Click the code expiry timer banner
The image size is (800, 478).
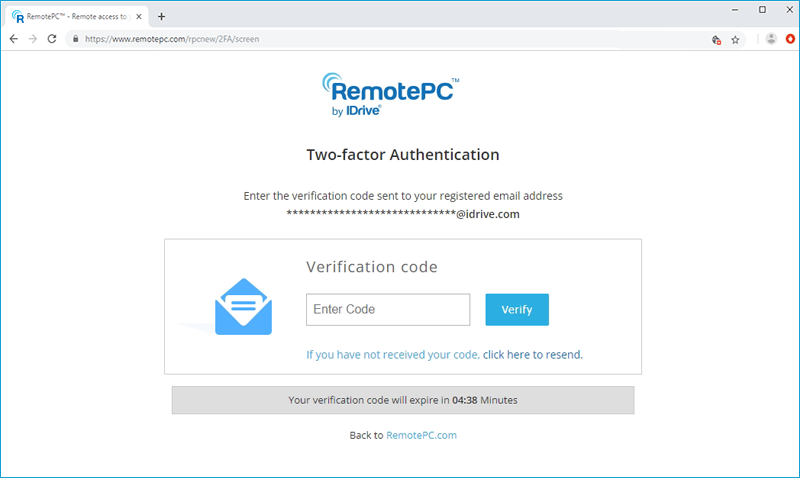tap(403, 400)
